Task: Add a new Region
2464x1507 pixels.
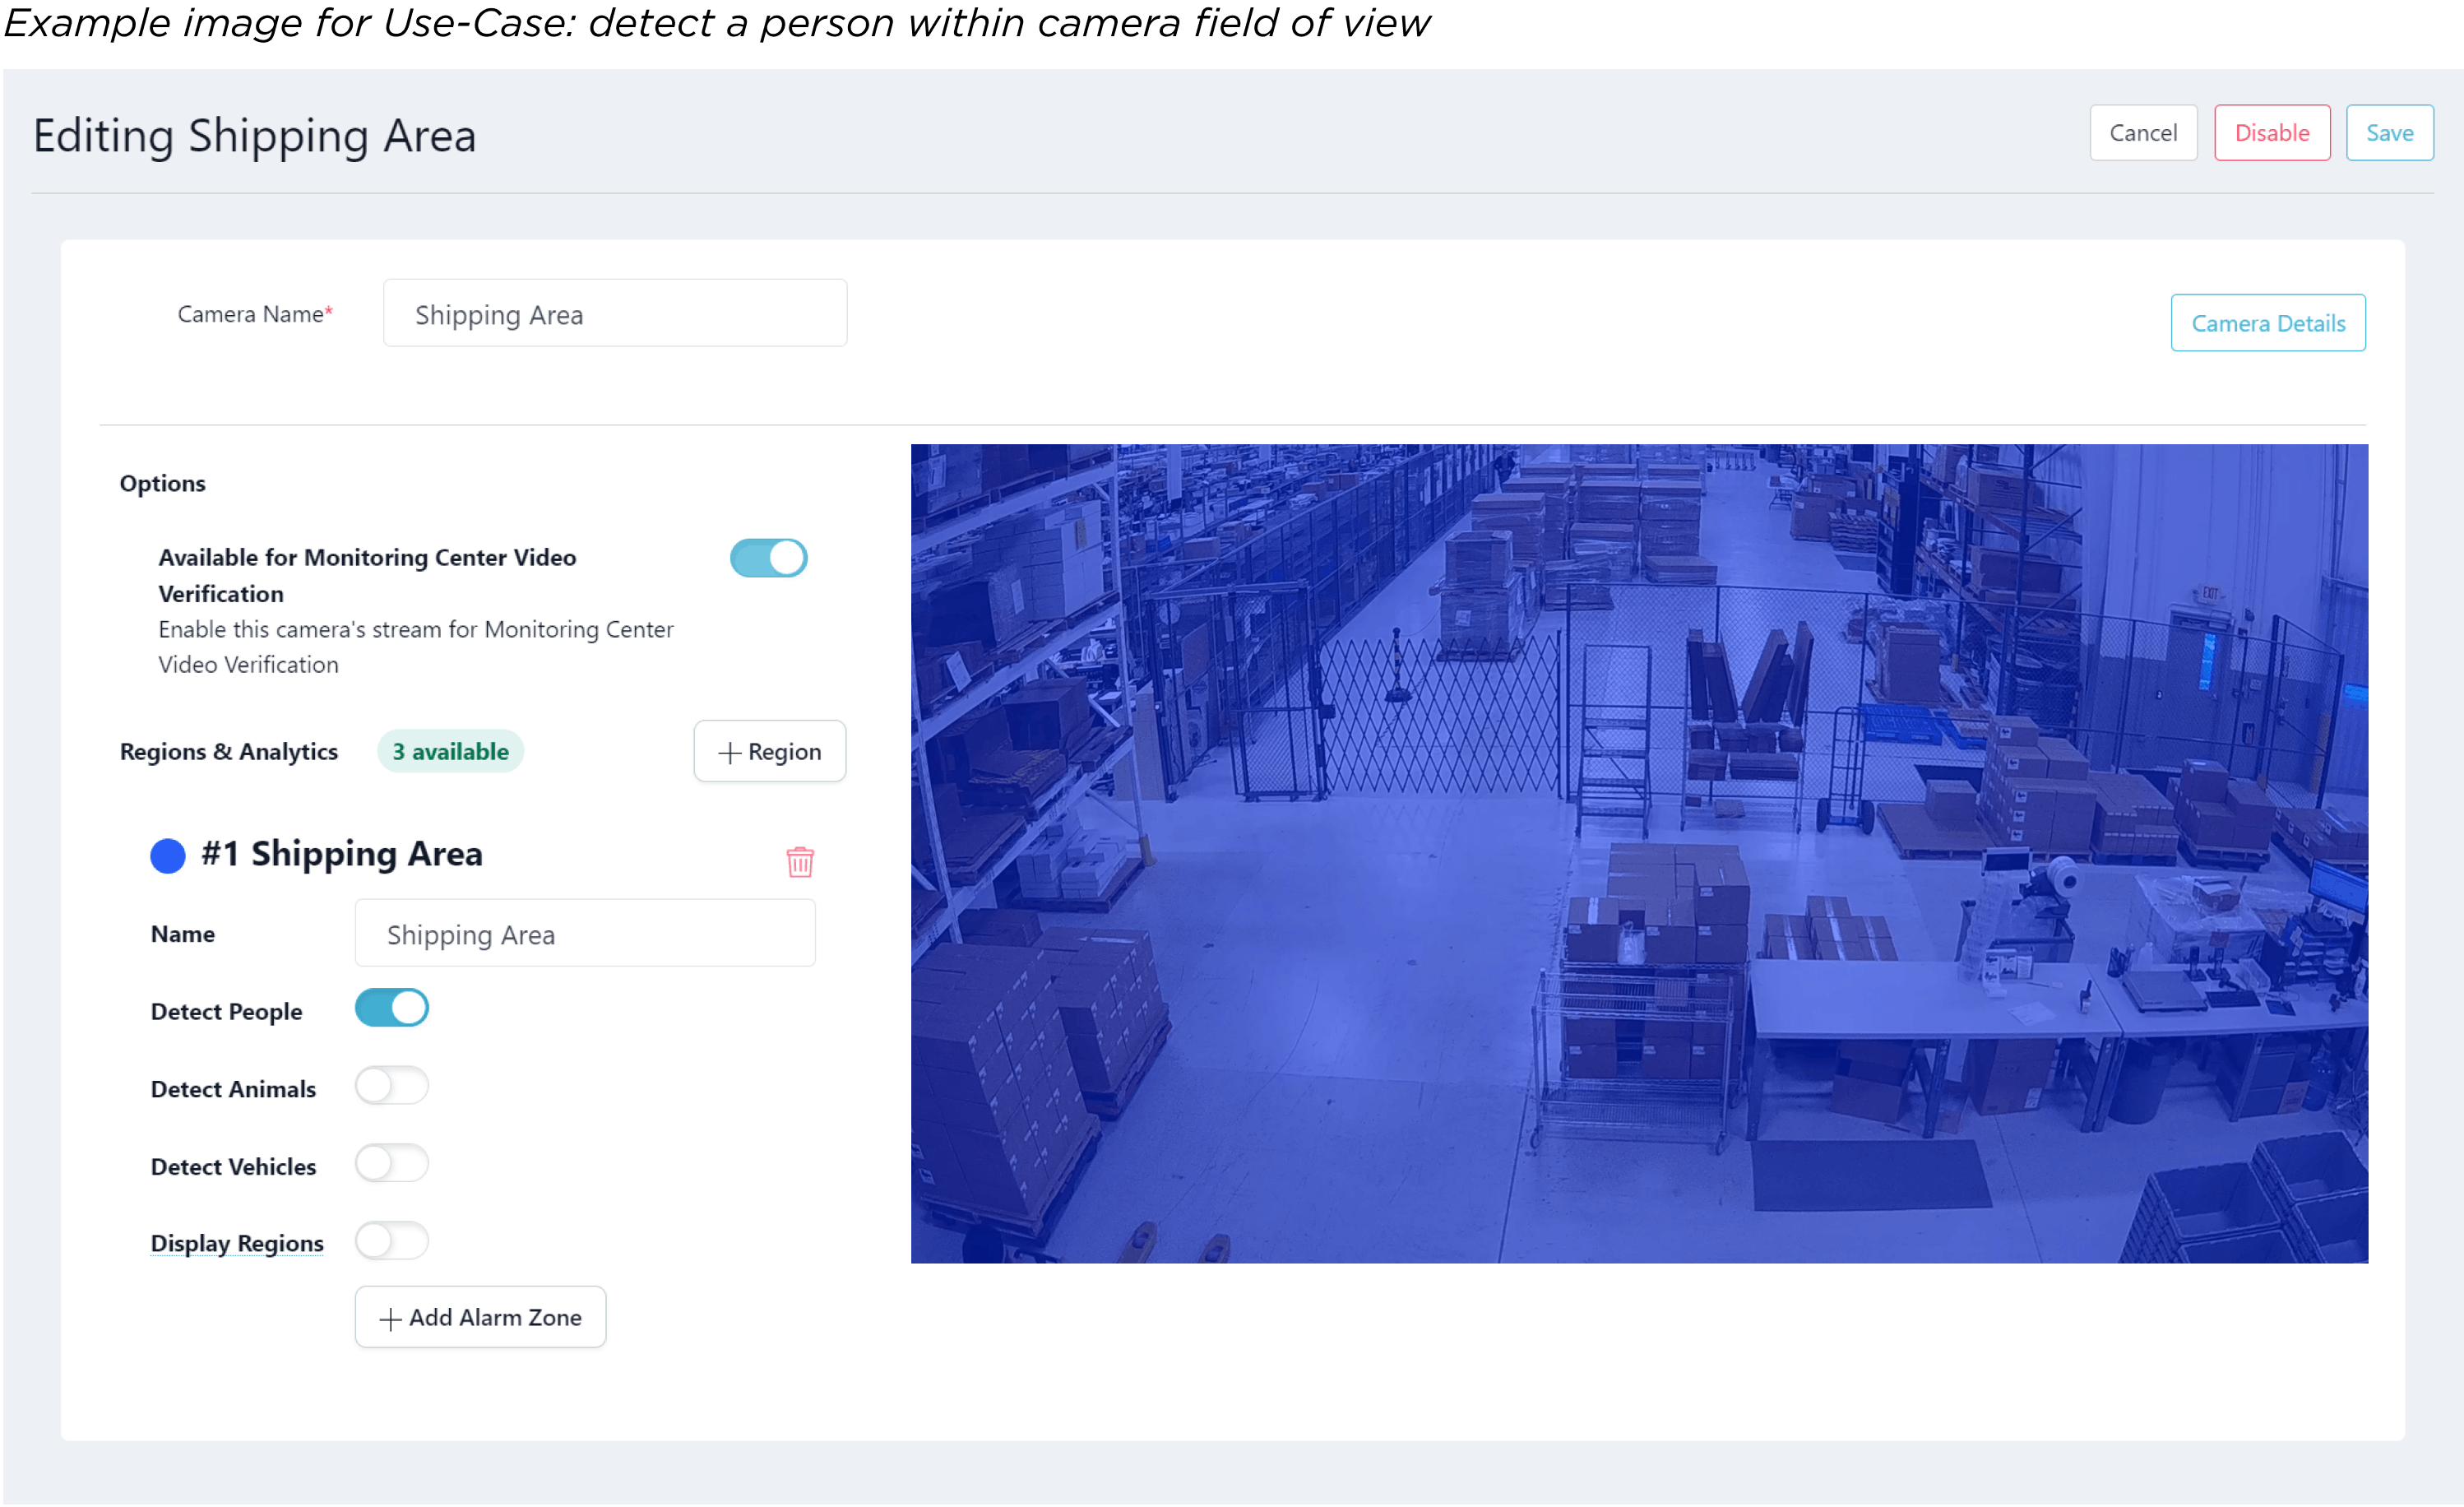Action: (769, 751)
